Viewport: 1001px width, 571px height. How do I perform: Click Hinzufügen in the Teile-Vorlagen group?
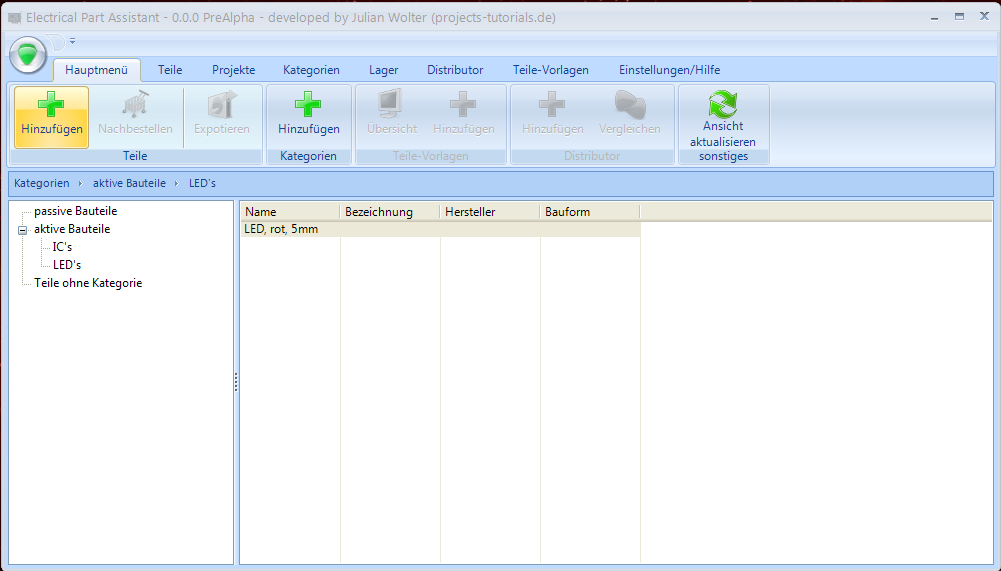click(x=463, y=117)
